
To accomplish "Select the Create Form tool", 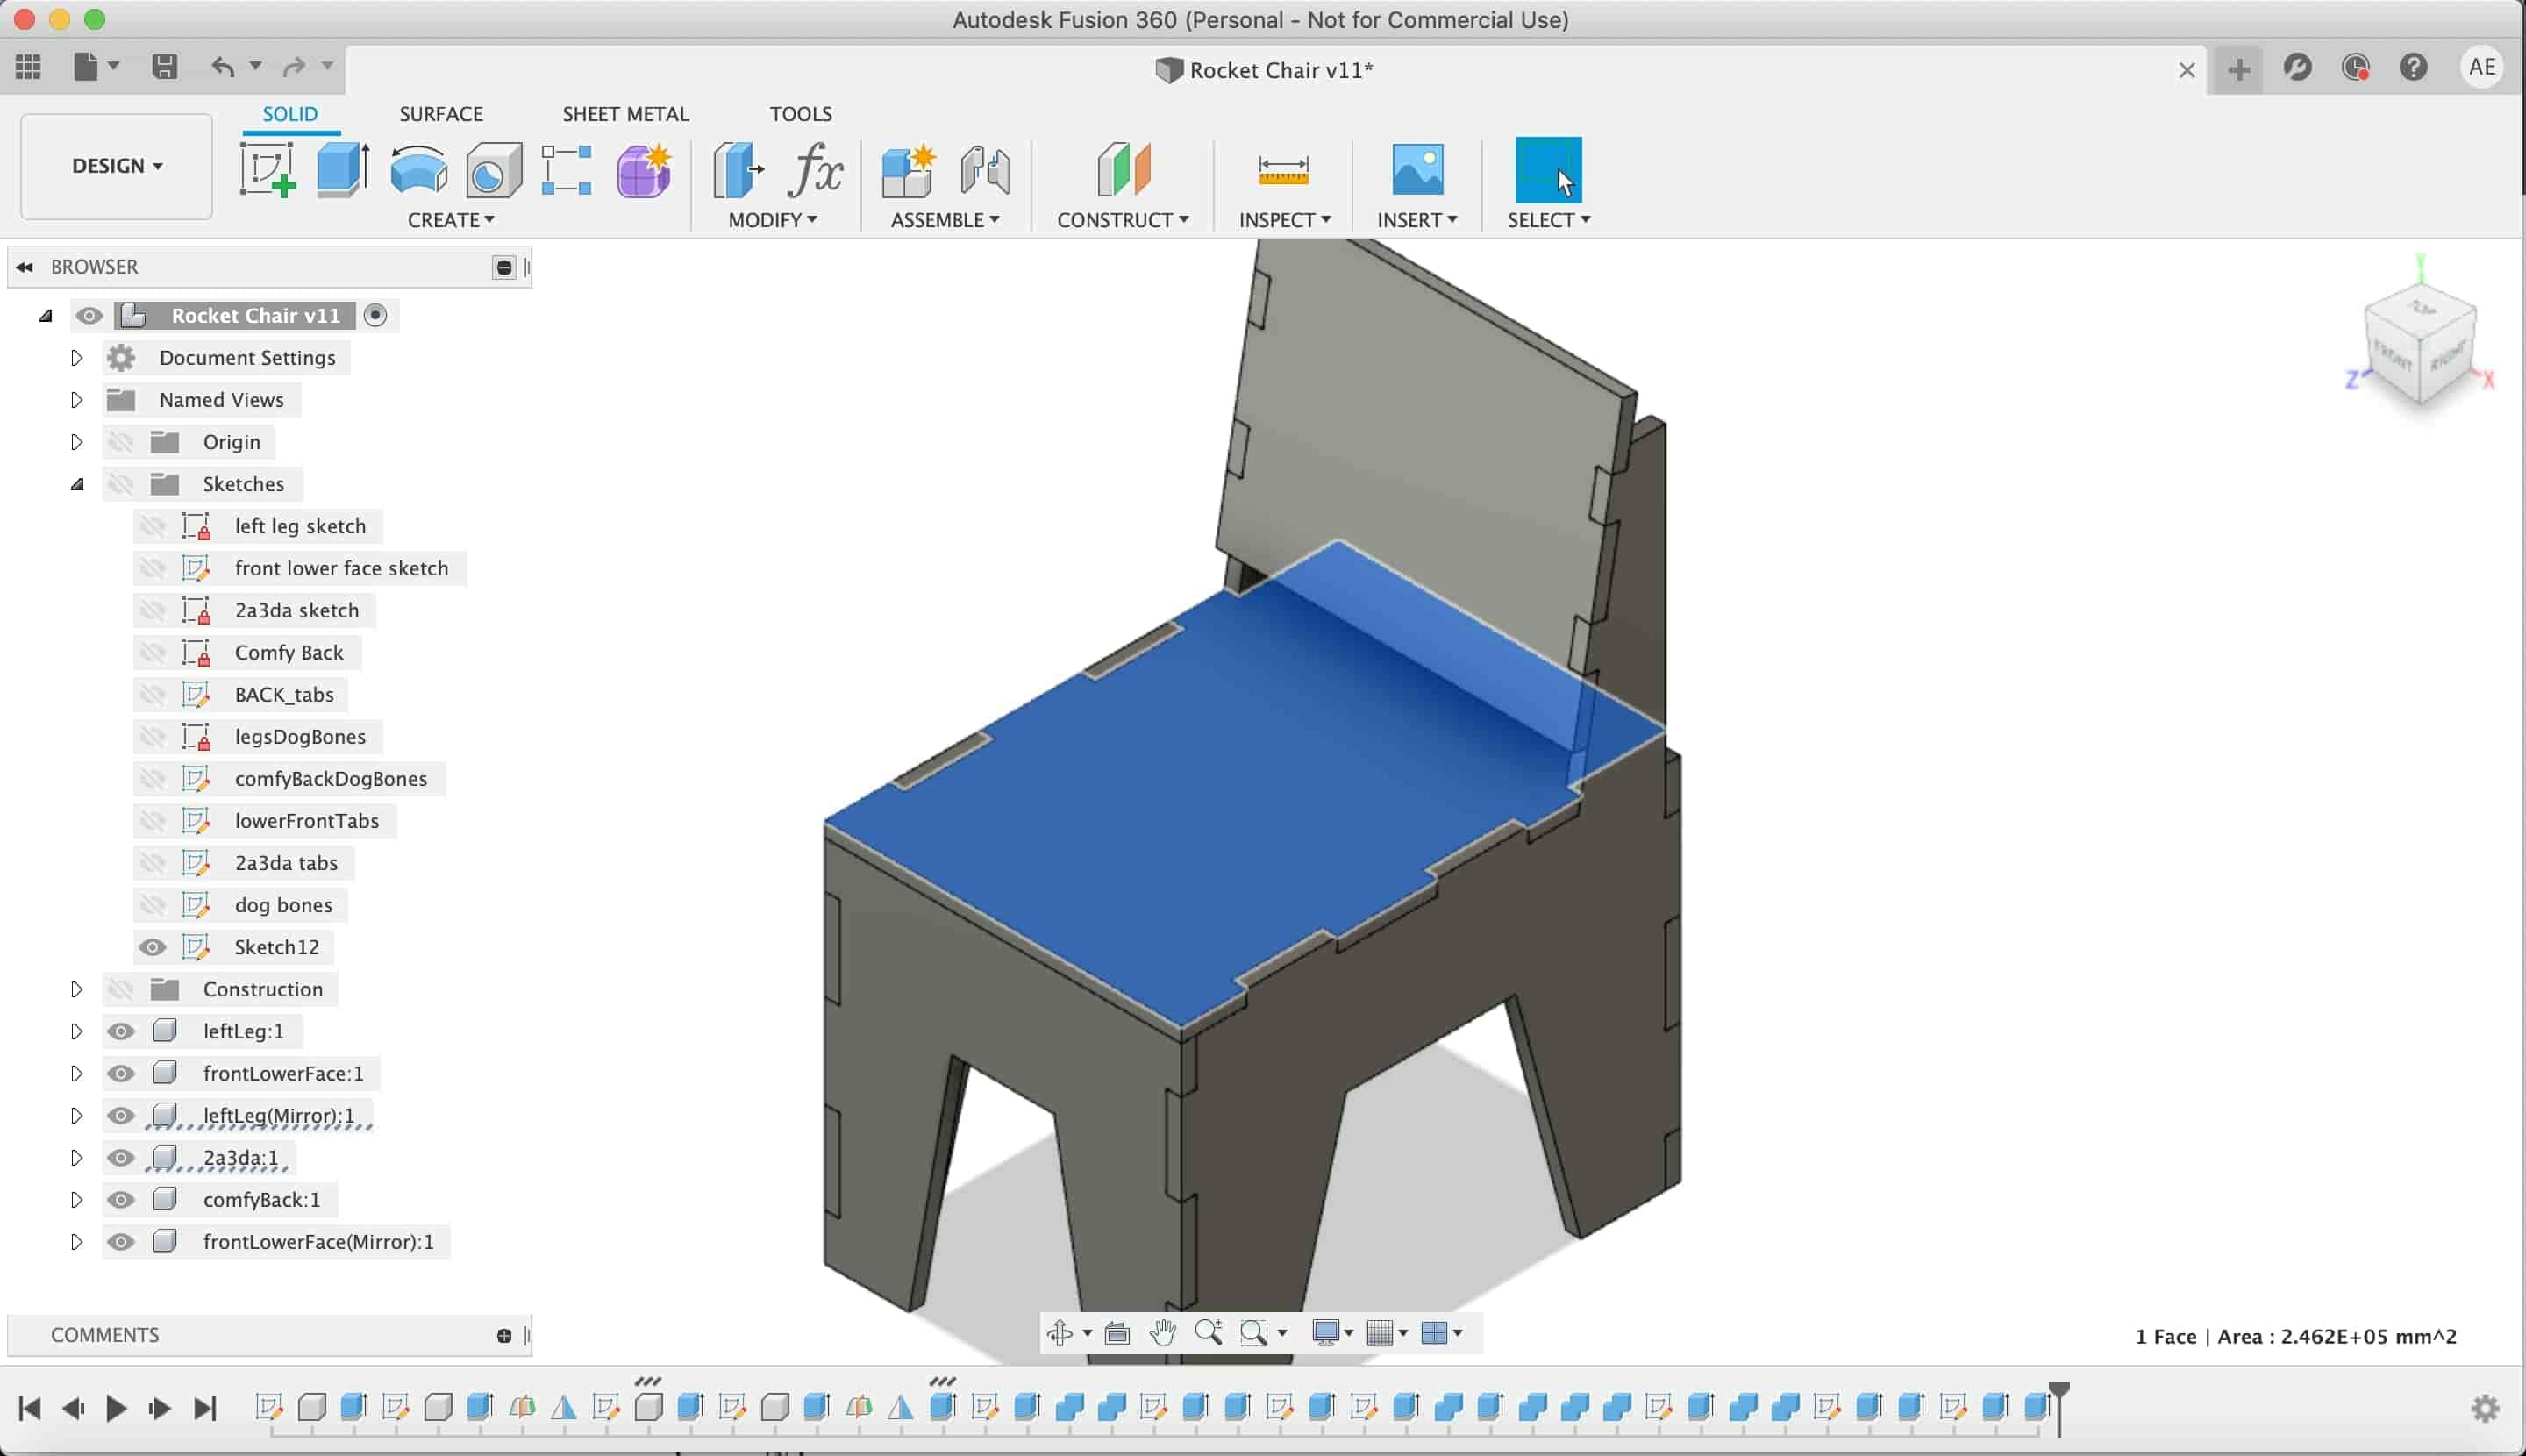I will (644, 170).
